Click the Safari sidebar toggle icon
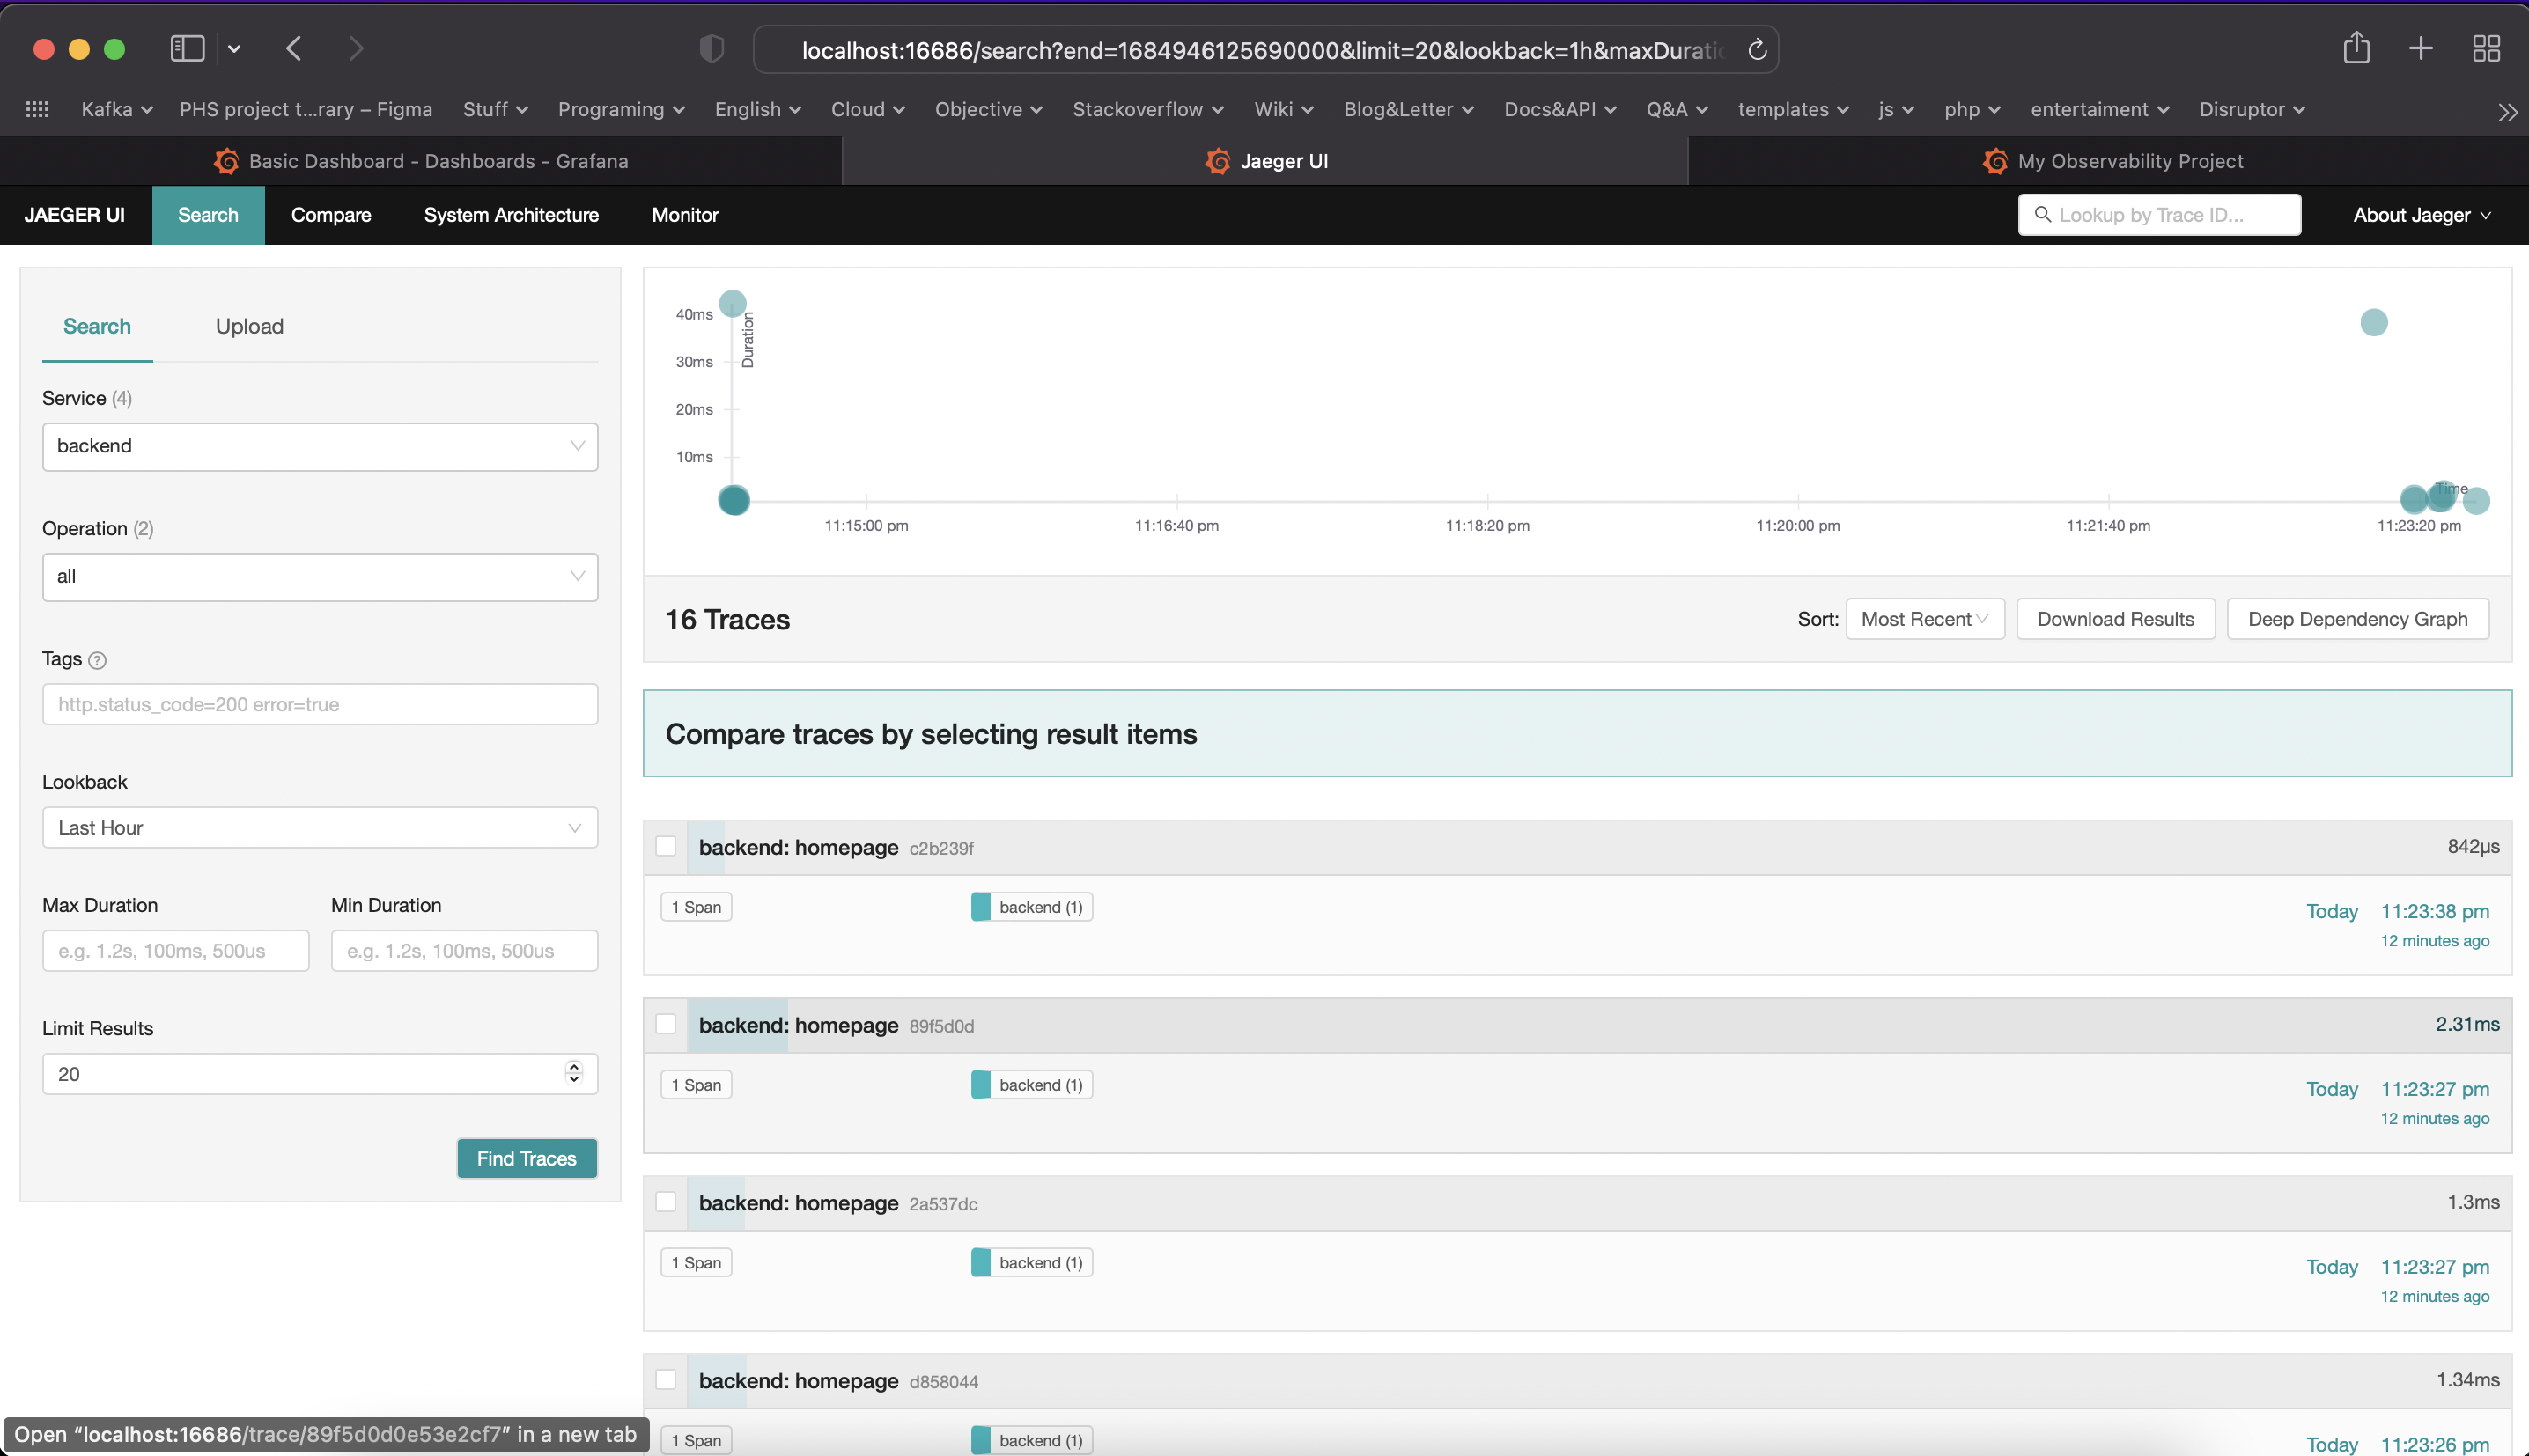 187,48
